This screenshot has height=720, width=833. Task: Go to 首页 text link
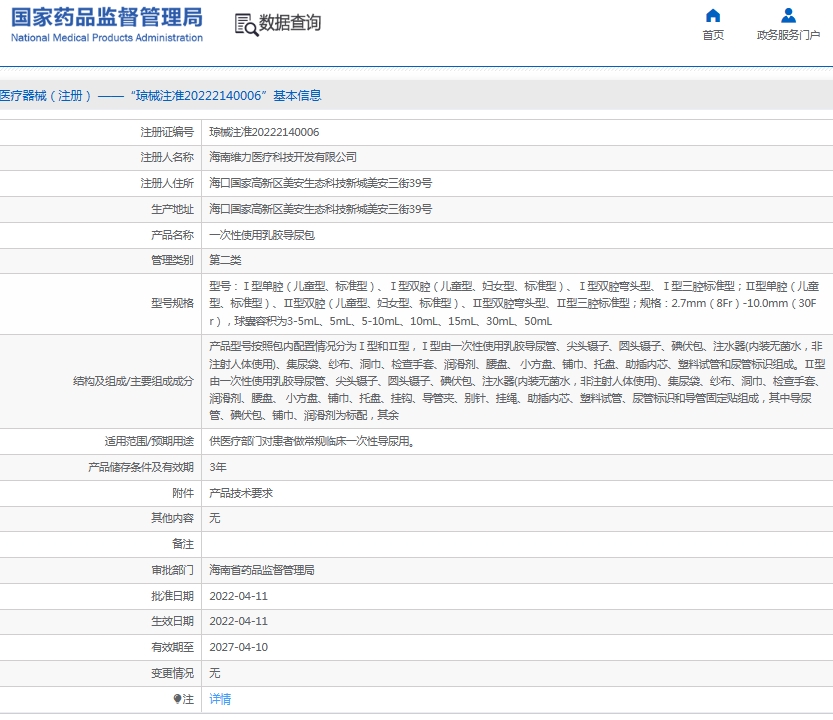click(x=712, y=35)
